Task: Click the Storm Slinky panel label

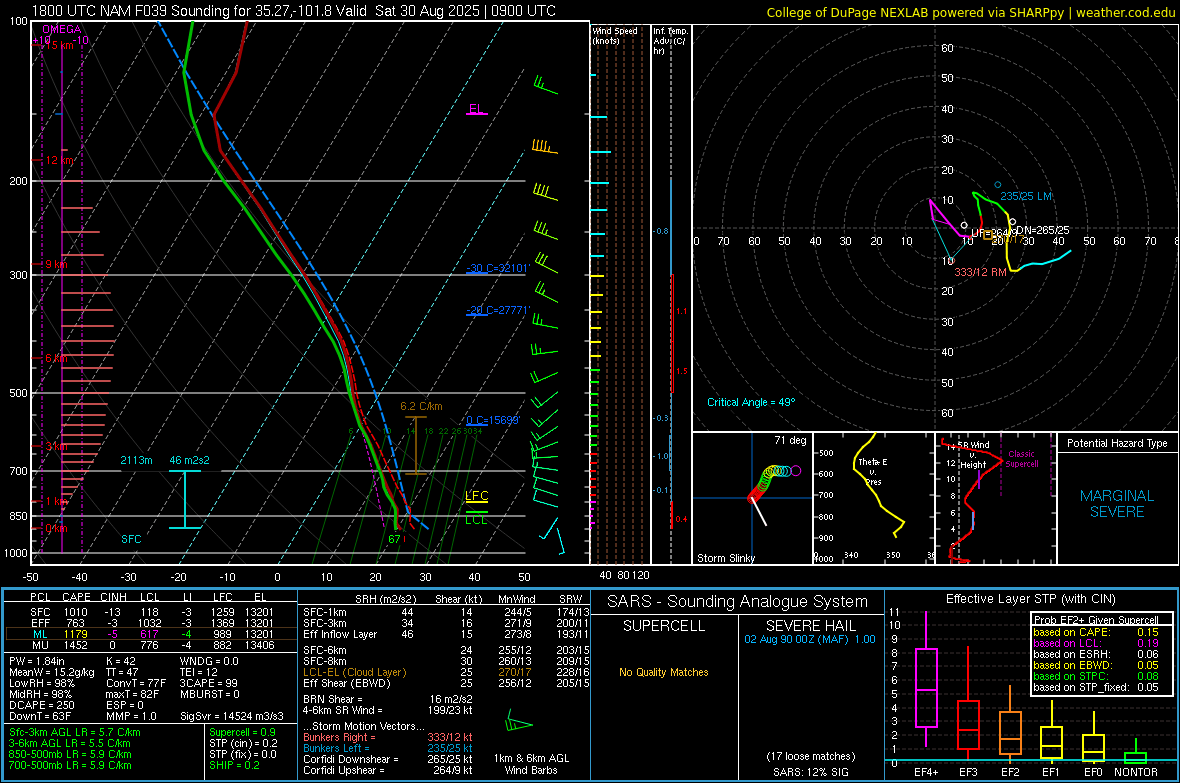Action: 725,558
